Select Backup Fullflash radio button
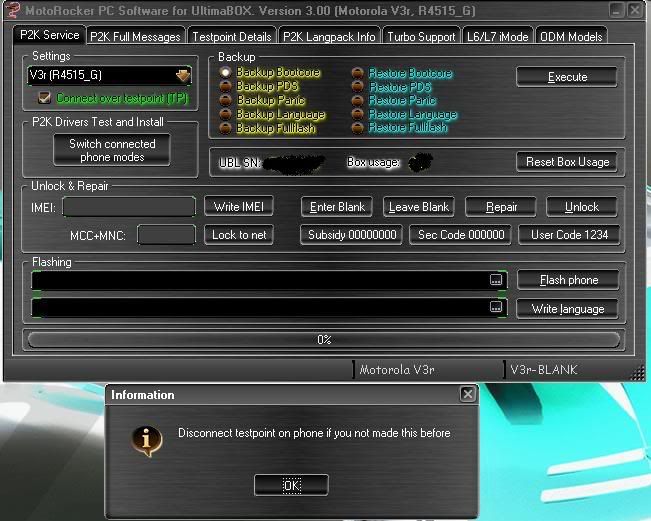Screen dimensions: 651x521 [x=225, y=128]
